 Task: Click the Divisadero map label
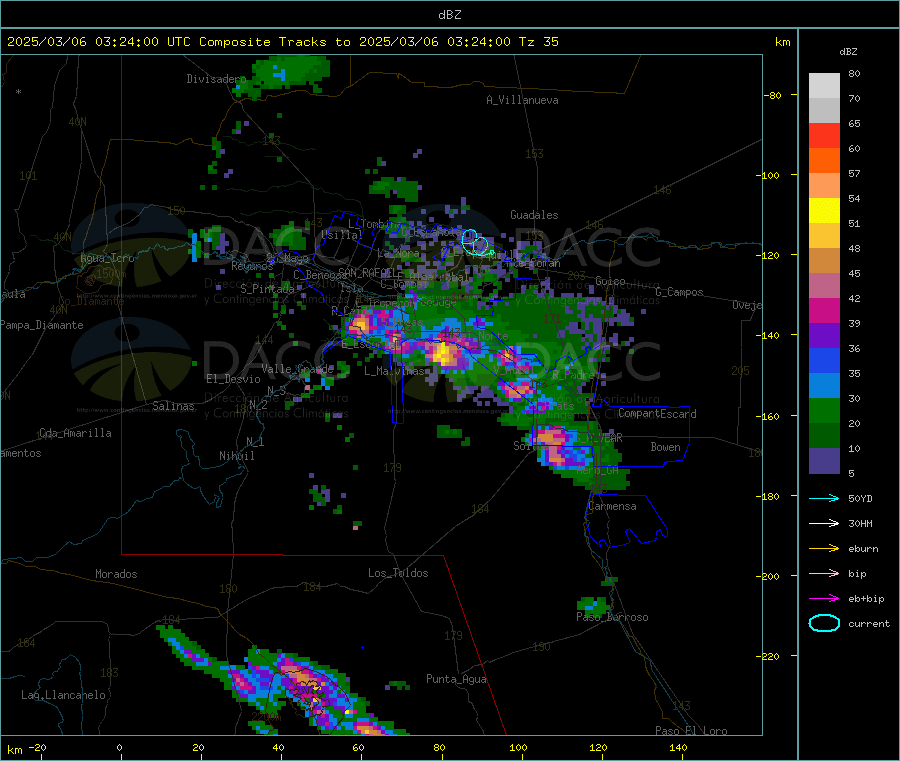216,79
